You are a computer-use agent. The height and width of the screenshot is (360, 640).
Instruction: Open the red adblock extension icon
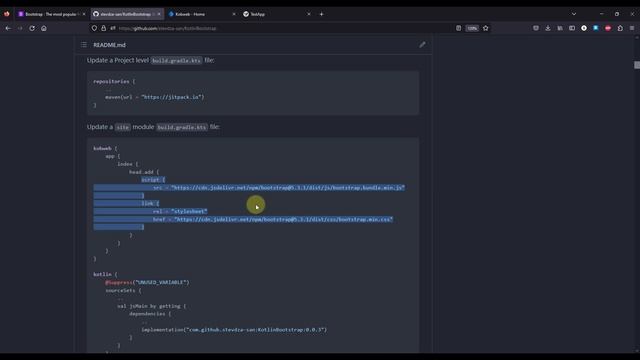[608, 28]
